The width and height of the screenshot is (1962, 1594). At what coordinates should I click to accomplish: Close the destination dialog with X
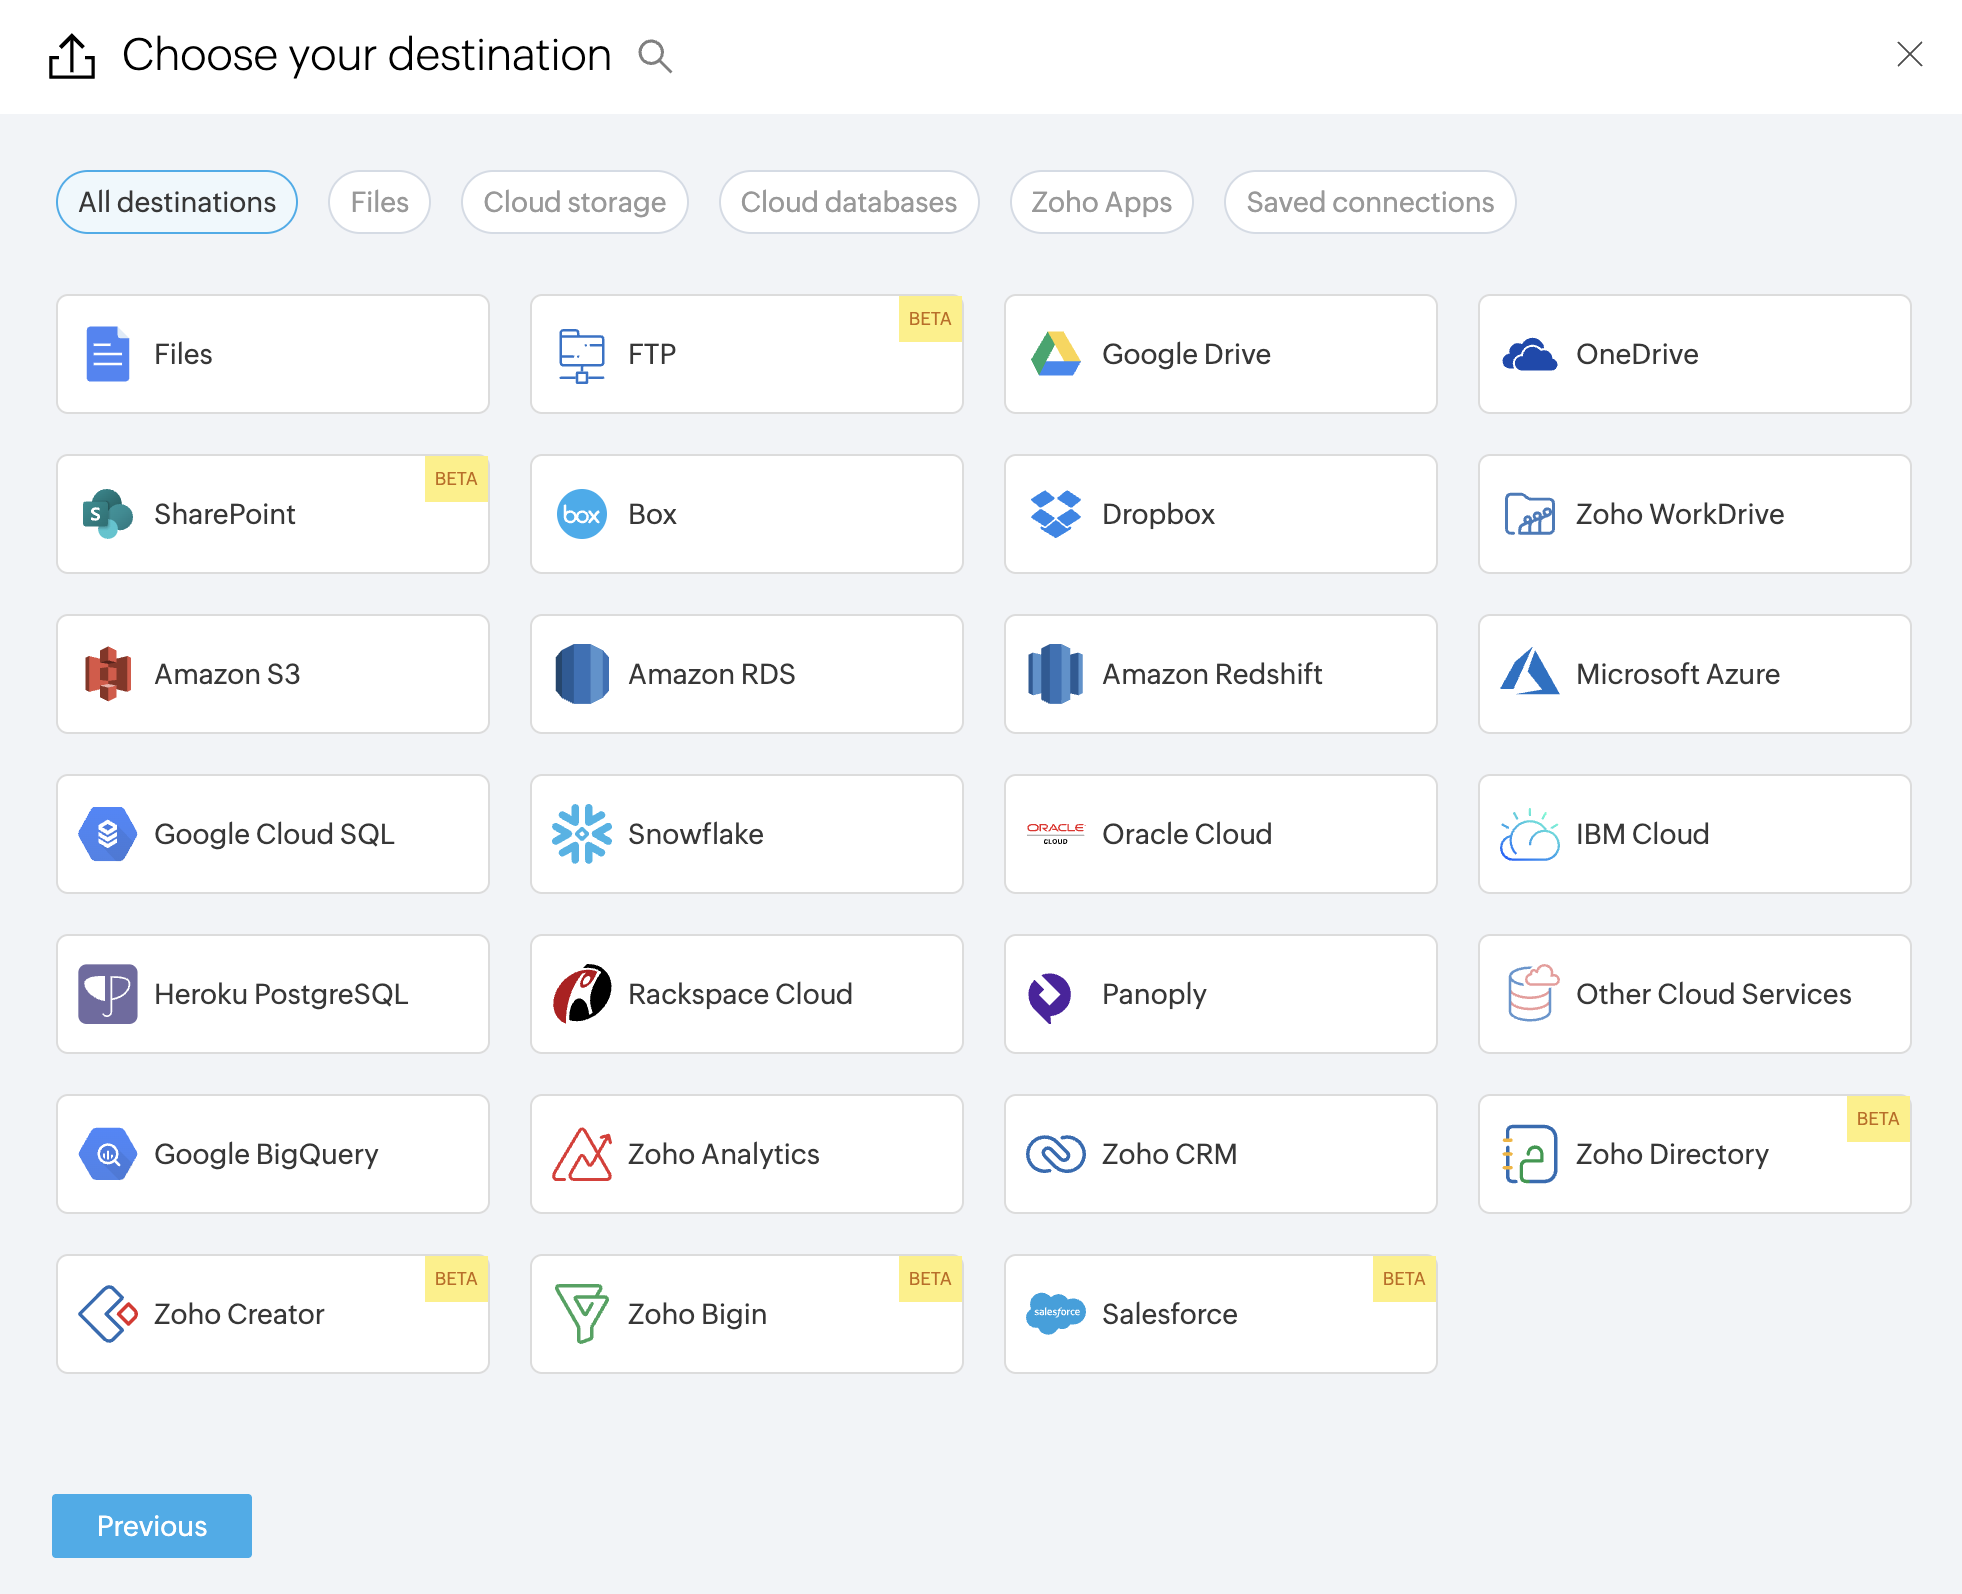pos(1909,54)
